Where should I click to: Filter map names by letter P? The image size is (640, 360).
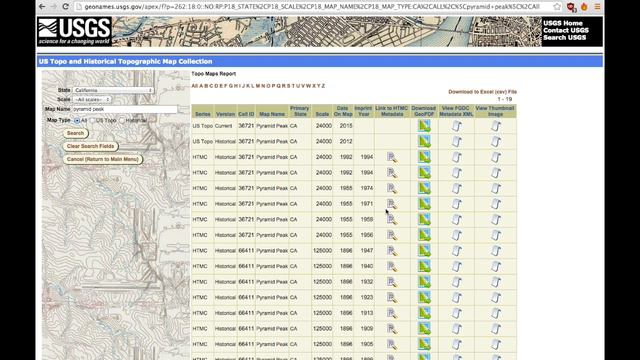pyautogui.click(x=273, y=86)
